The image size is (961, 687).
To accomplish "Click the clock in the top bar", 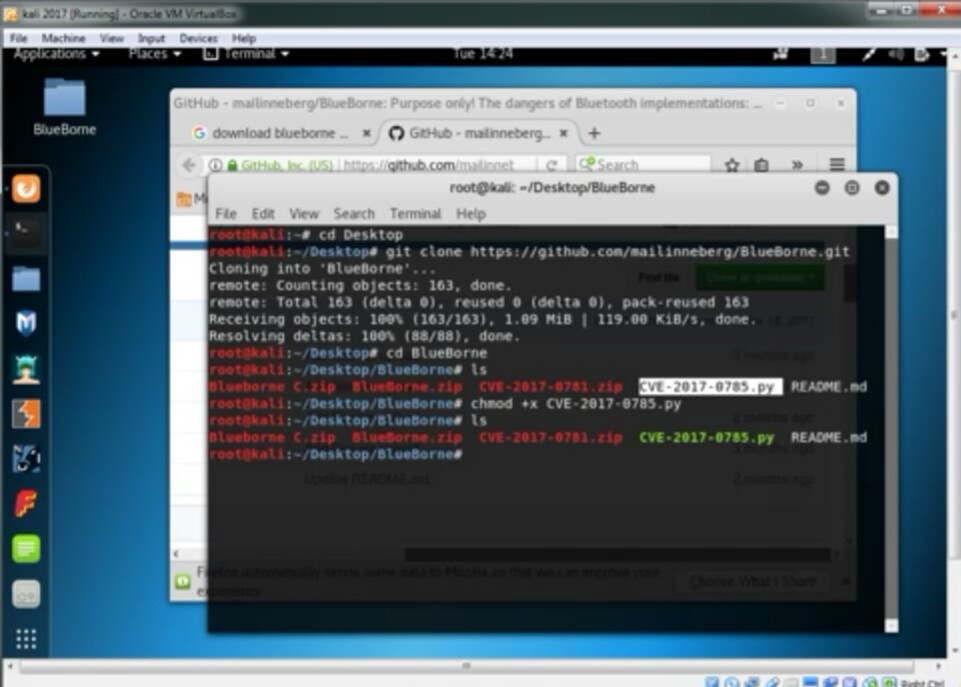I will pos(483,54).
